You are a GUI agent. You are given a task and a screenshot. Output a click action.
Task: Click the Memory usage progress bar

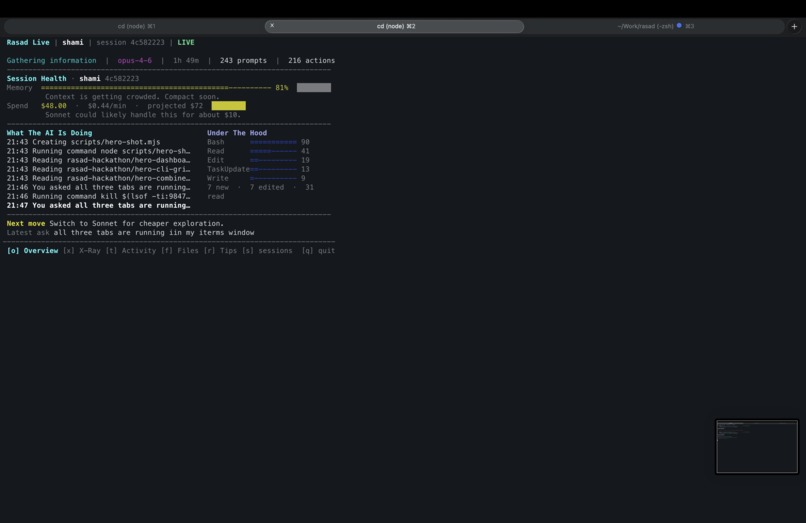point(156,88)
